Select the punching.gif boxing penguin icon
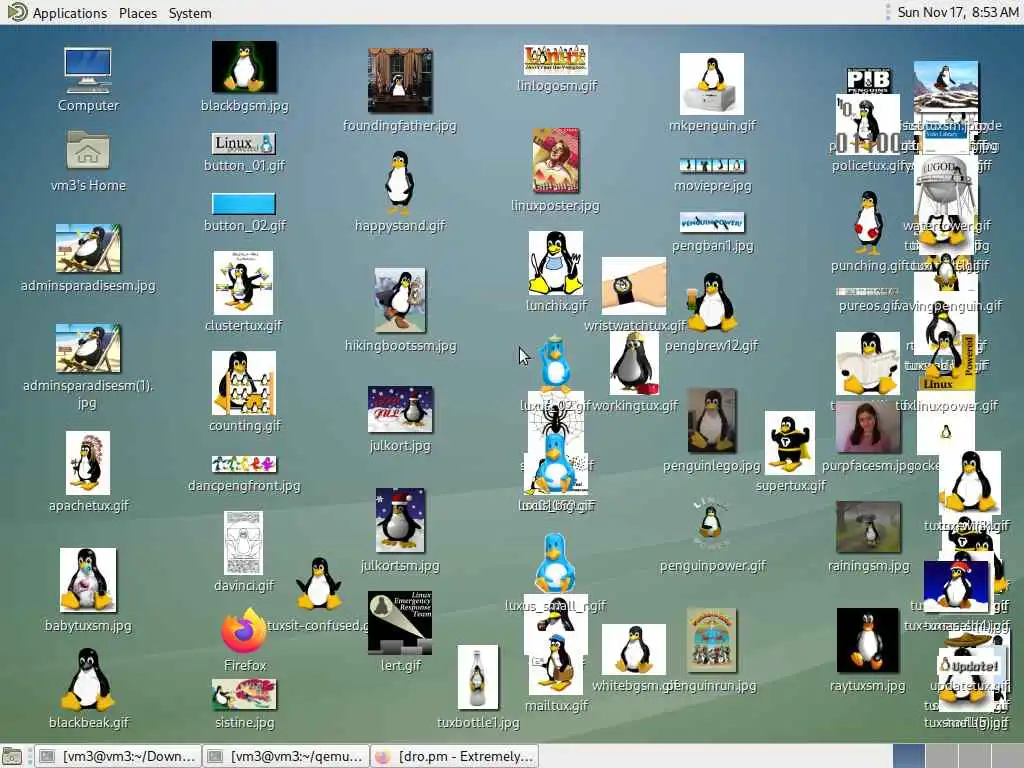Screen dimensions: 1024x768 867,223
